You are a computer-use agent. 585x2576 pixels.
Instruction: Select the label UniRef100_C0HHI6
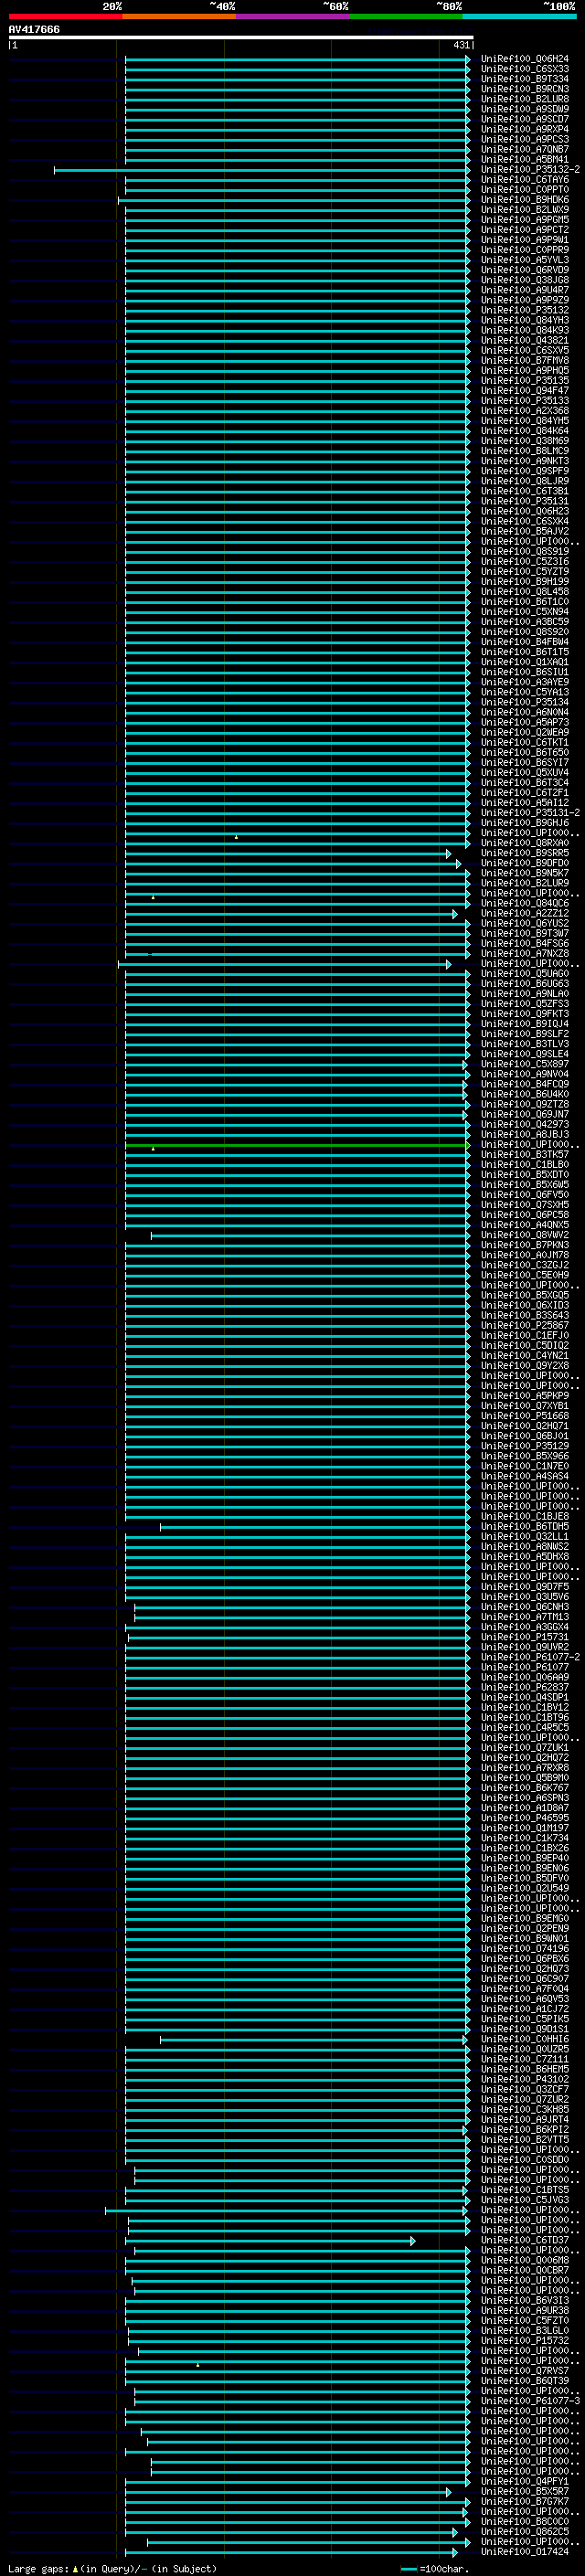524,2040
